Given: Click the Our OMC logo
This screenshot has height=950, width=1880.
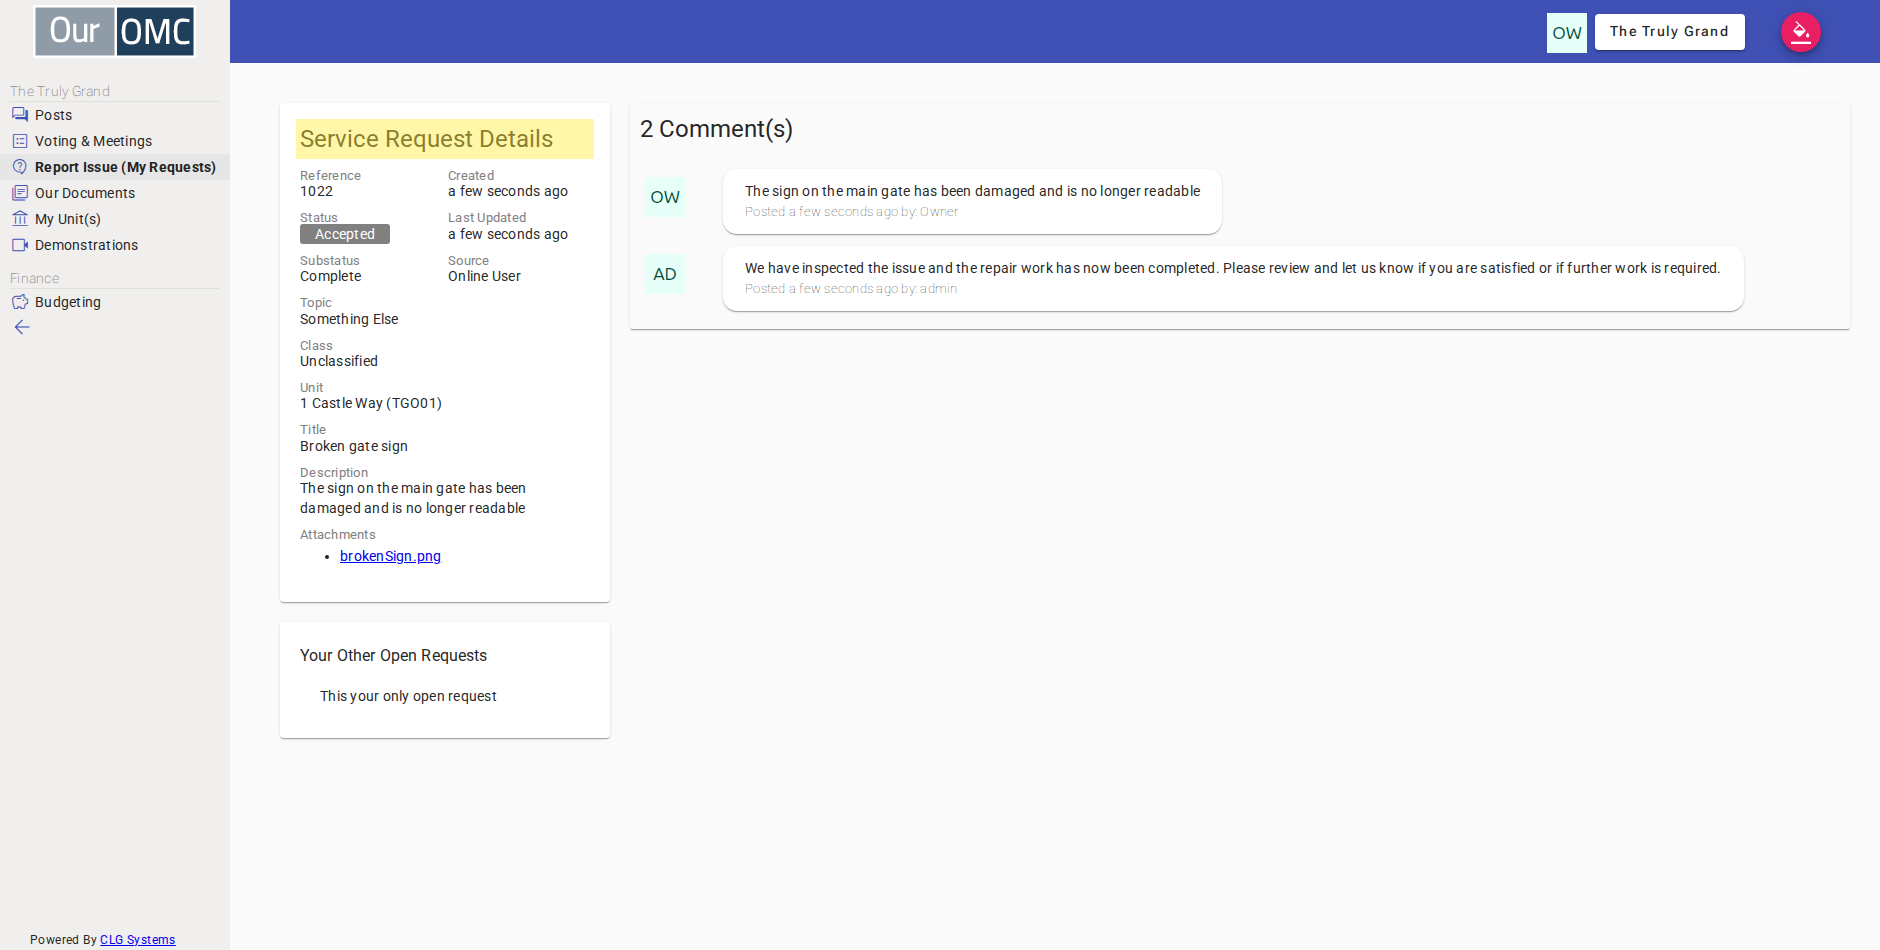Looking at the screenshot, I should pyautogui.click(x=115, y=31).
